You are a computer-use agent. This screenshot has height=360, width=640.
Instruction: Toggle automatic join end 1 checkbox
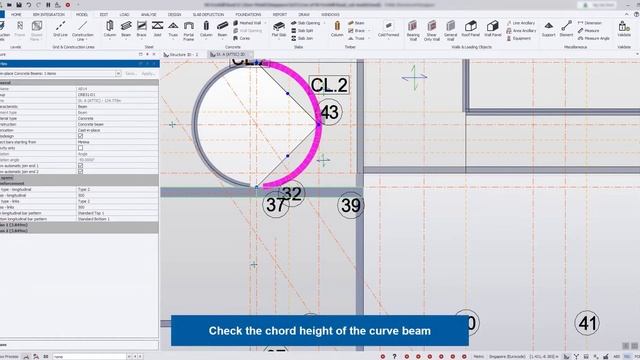(80, 166)
